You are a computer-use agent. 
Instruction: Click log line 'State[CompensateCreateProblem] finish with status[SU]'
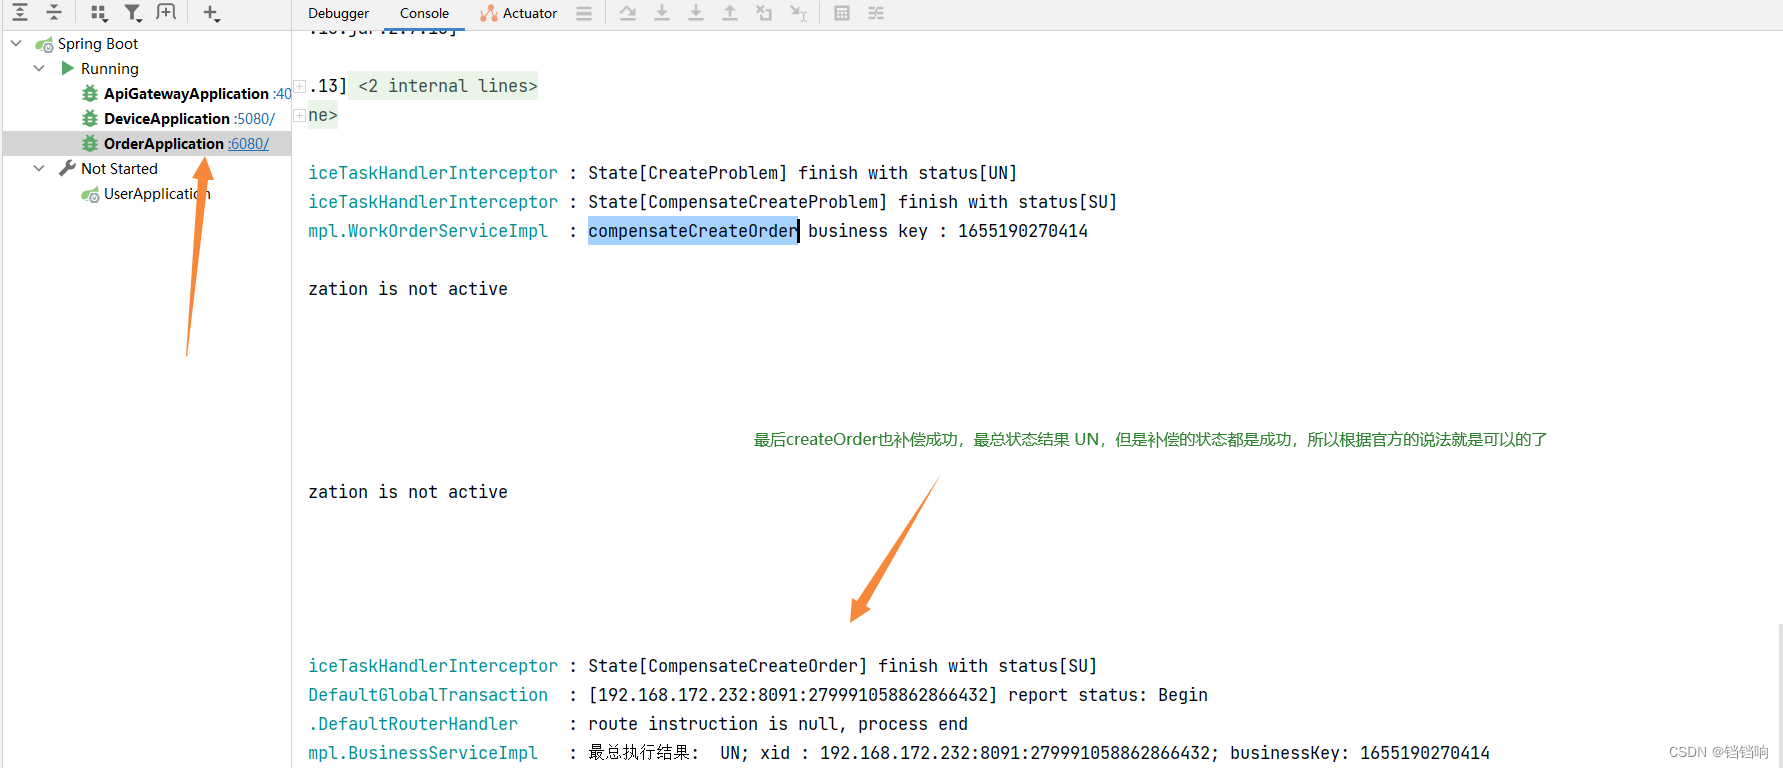853,202
